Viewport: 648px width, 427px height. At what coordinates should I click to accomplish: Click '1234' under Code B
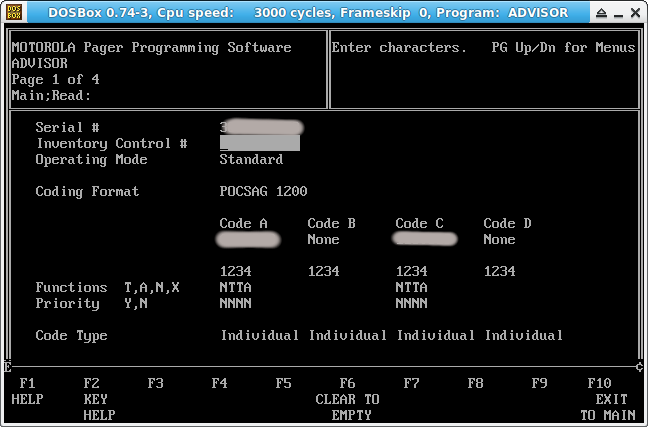coord(324,272)
